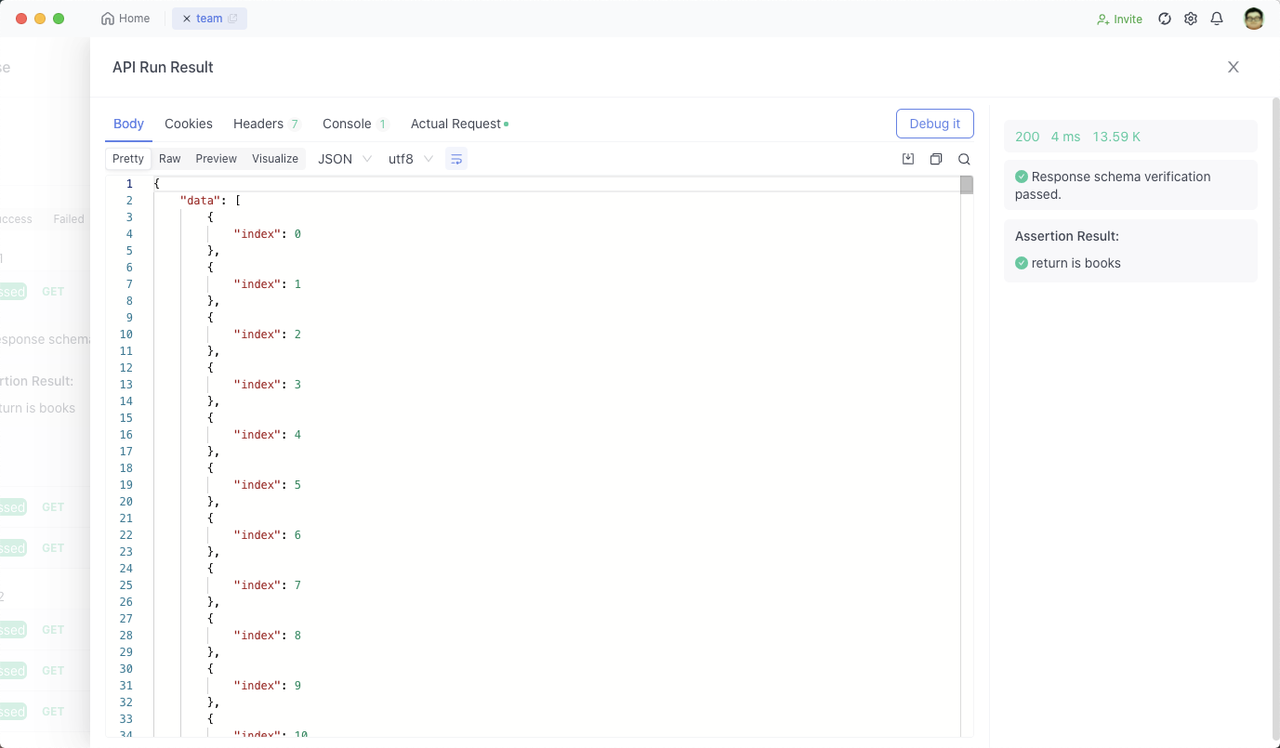The image size is (1280, 748).
Task: Toggle word wrap icon
Action: 456,159
